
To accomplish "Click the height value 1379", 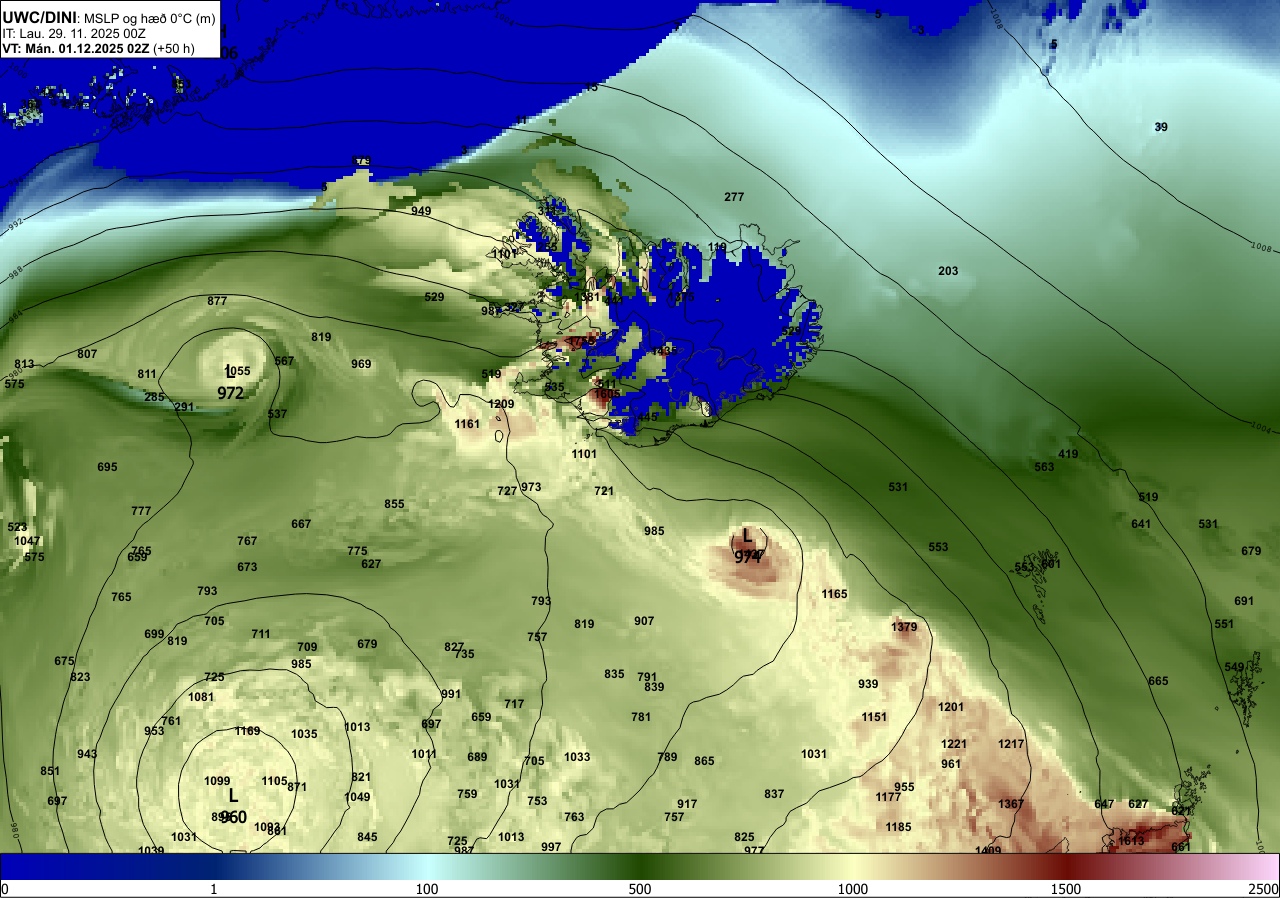I will (x=904, y=627).
